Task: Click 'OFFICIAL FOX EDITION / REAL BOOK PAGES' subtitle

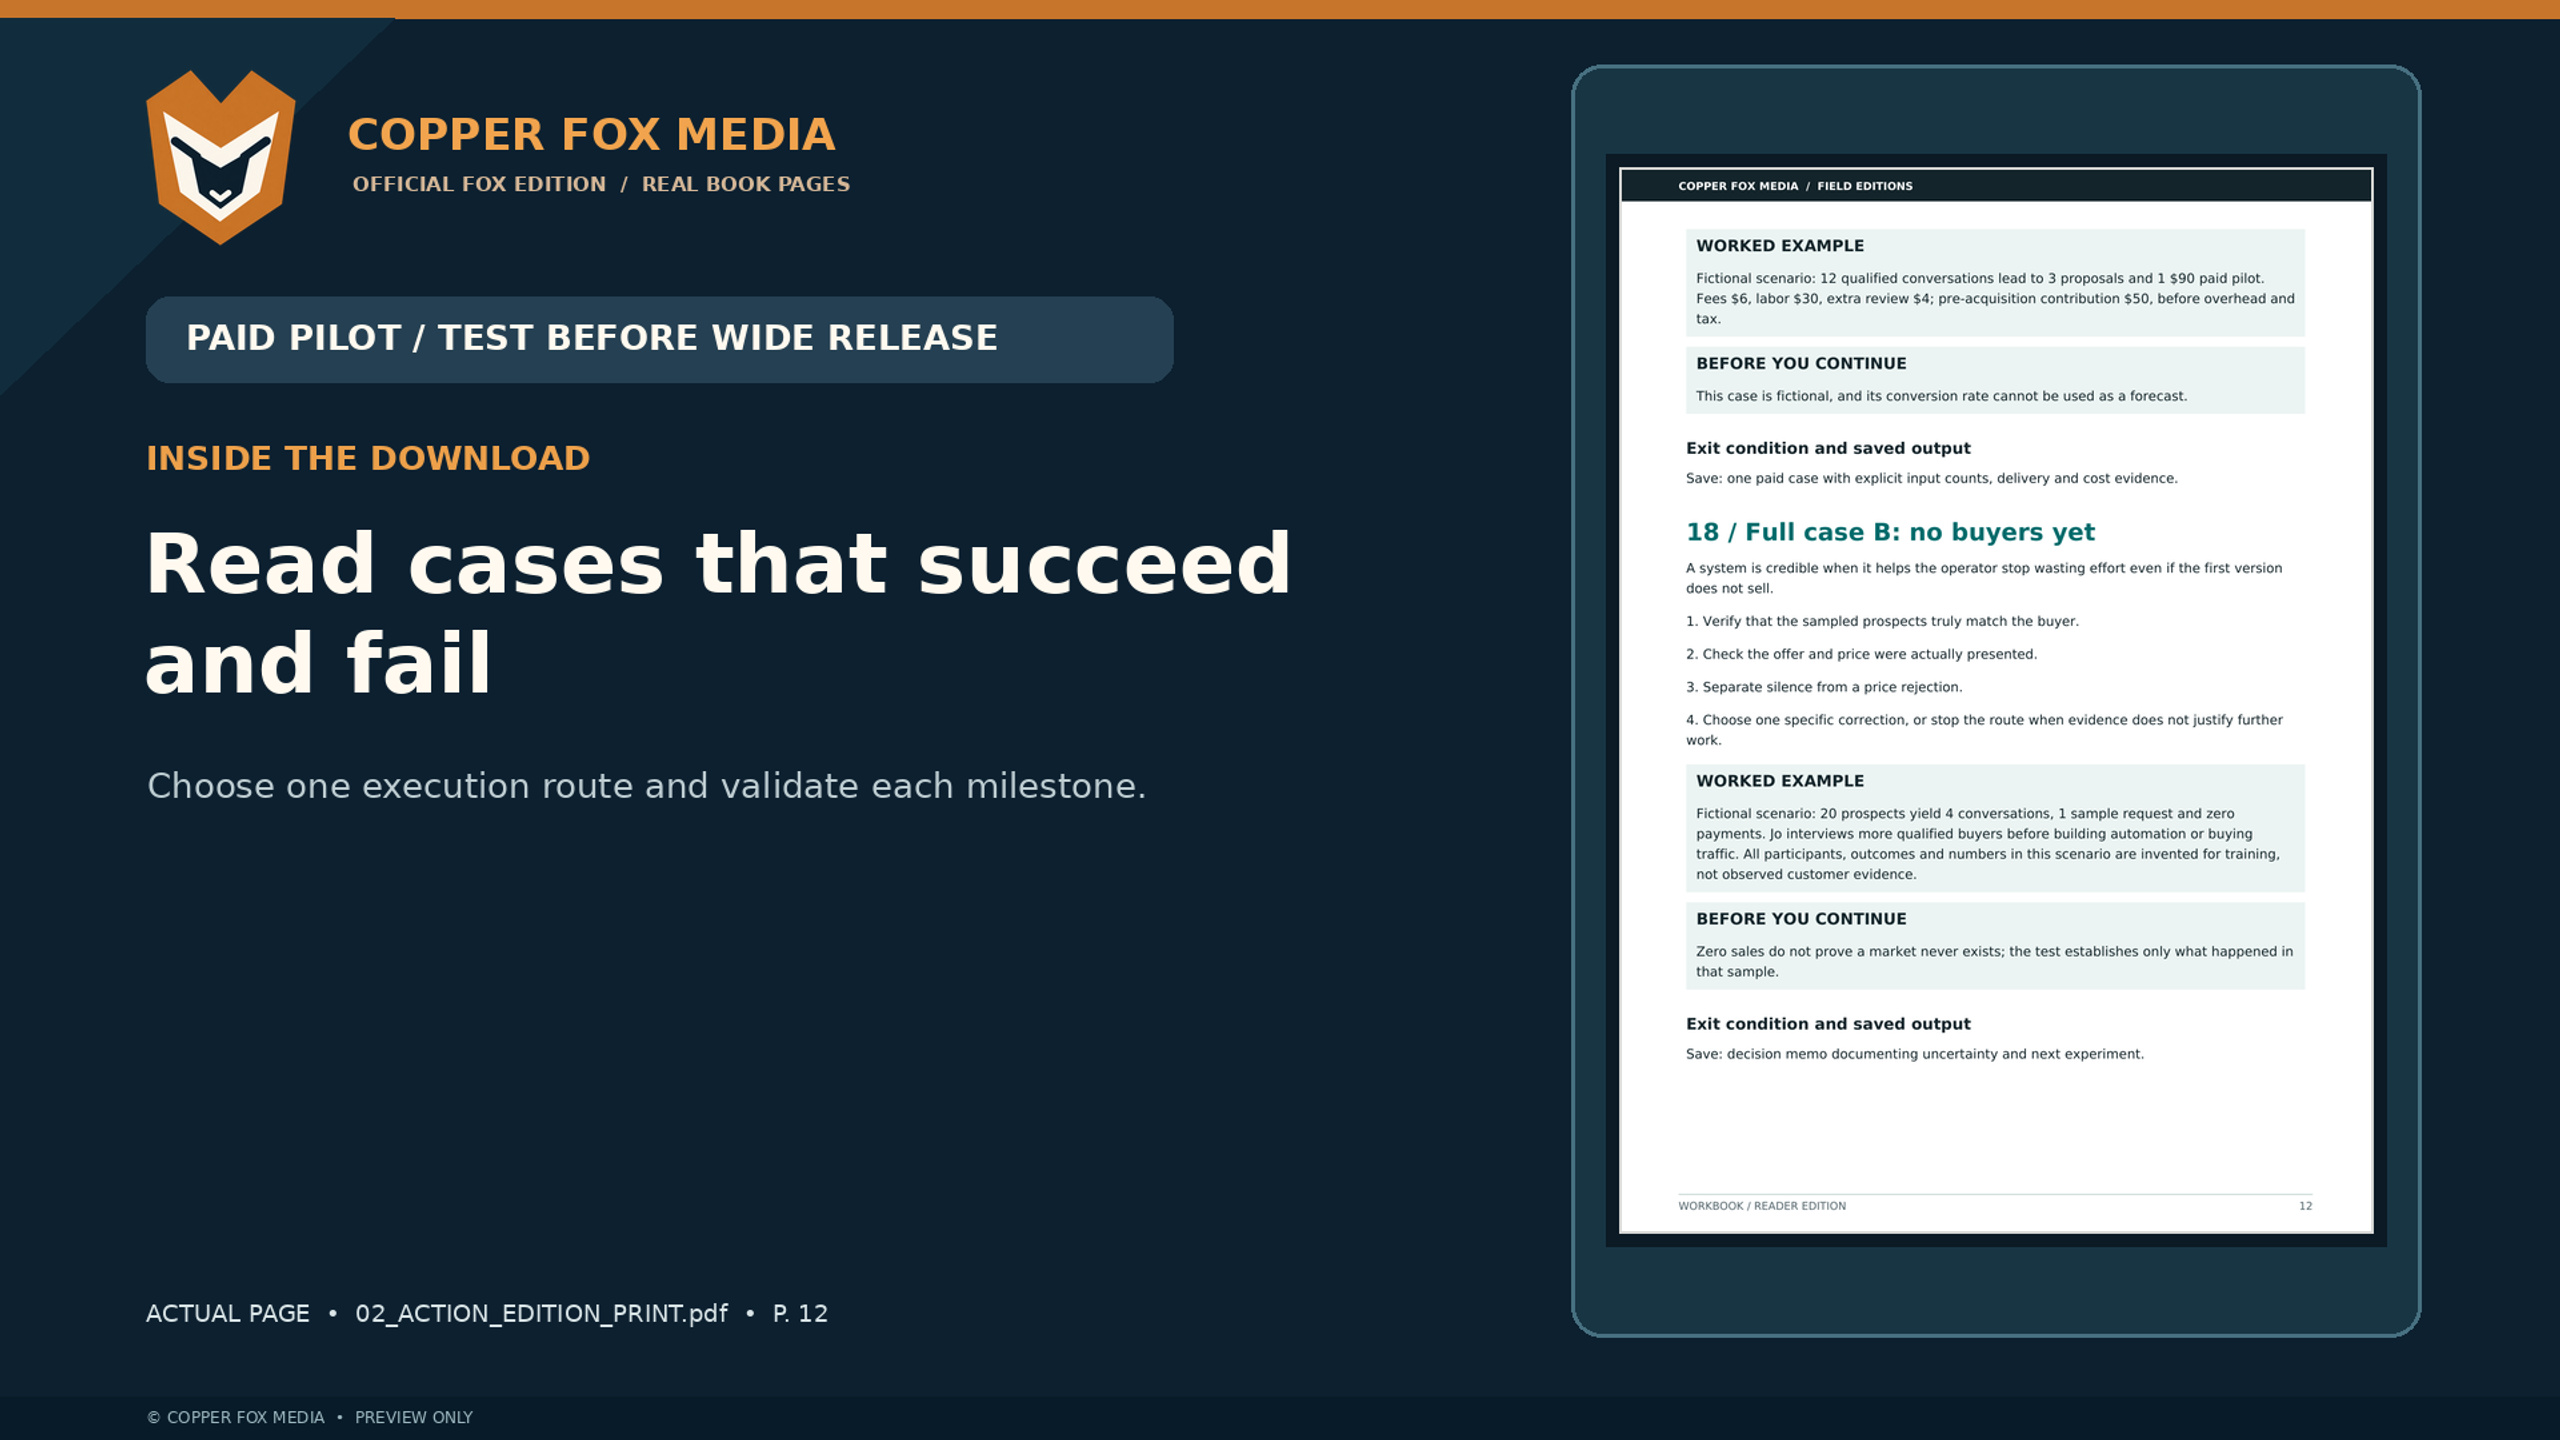Action: point(601,184)
